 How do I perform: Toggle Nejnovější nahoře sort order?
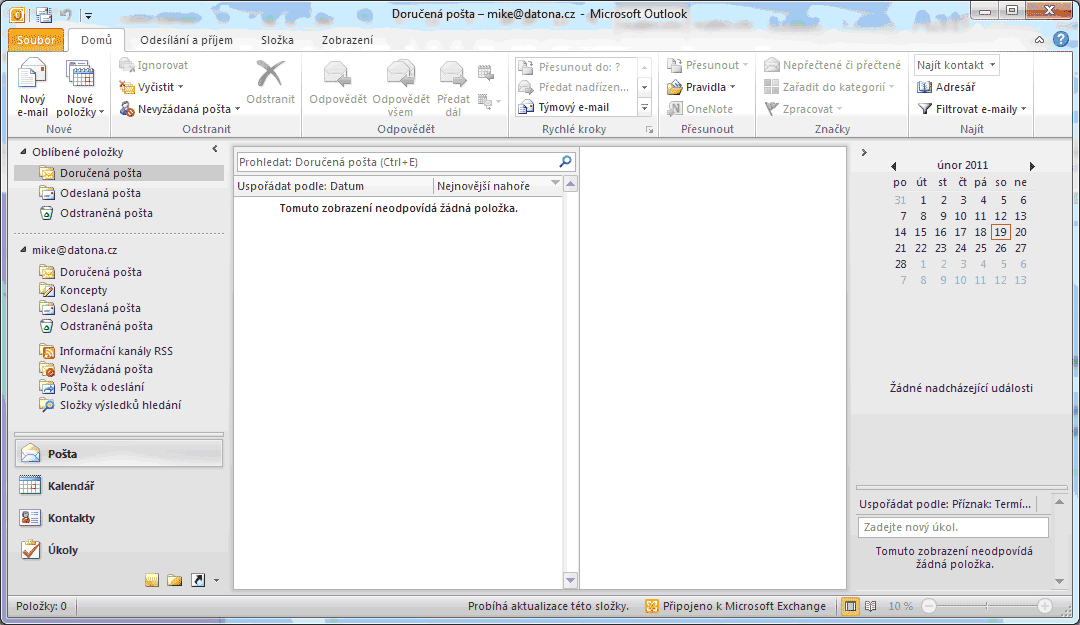point(497,186)
